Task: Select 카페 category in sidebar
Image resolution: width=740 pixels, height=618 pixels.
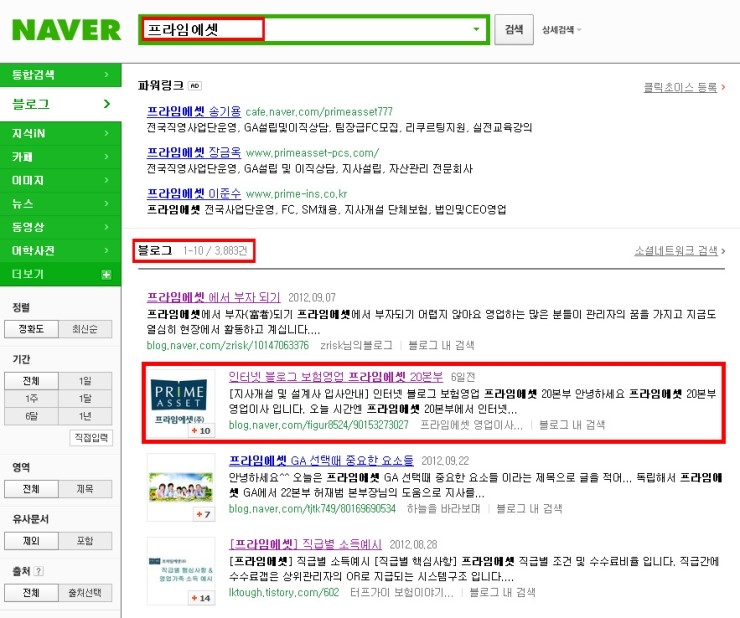Action: [60, 157]
